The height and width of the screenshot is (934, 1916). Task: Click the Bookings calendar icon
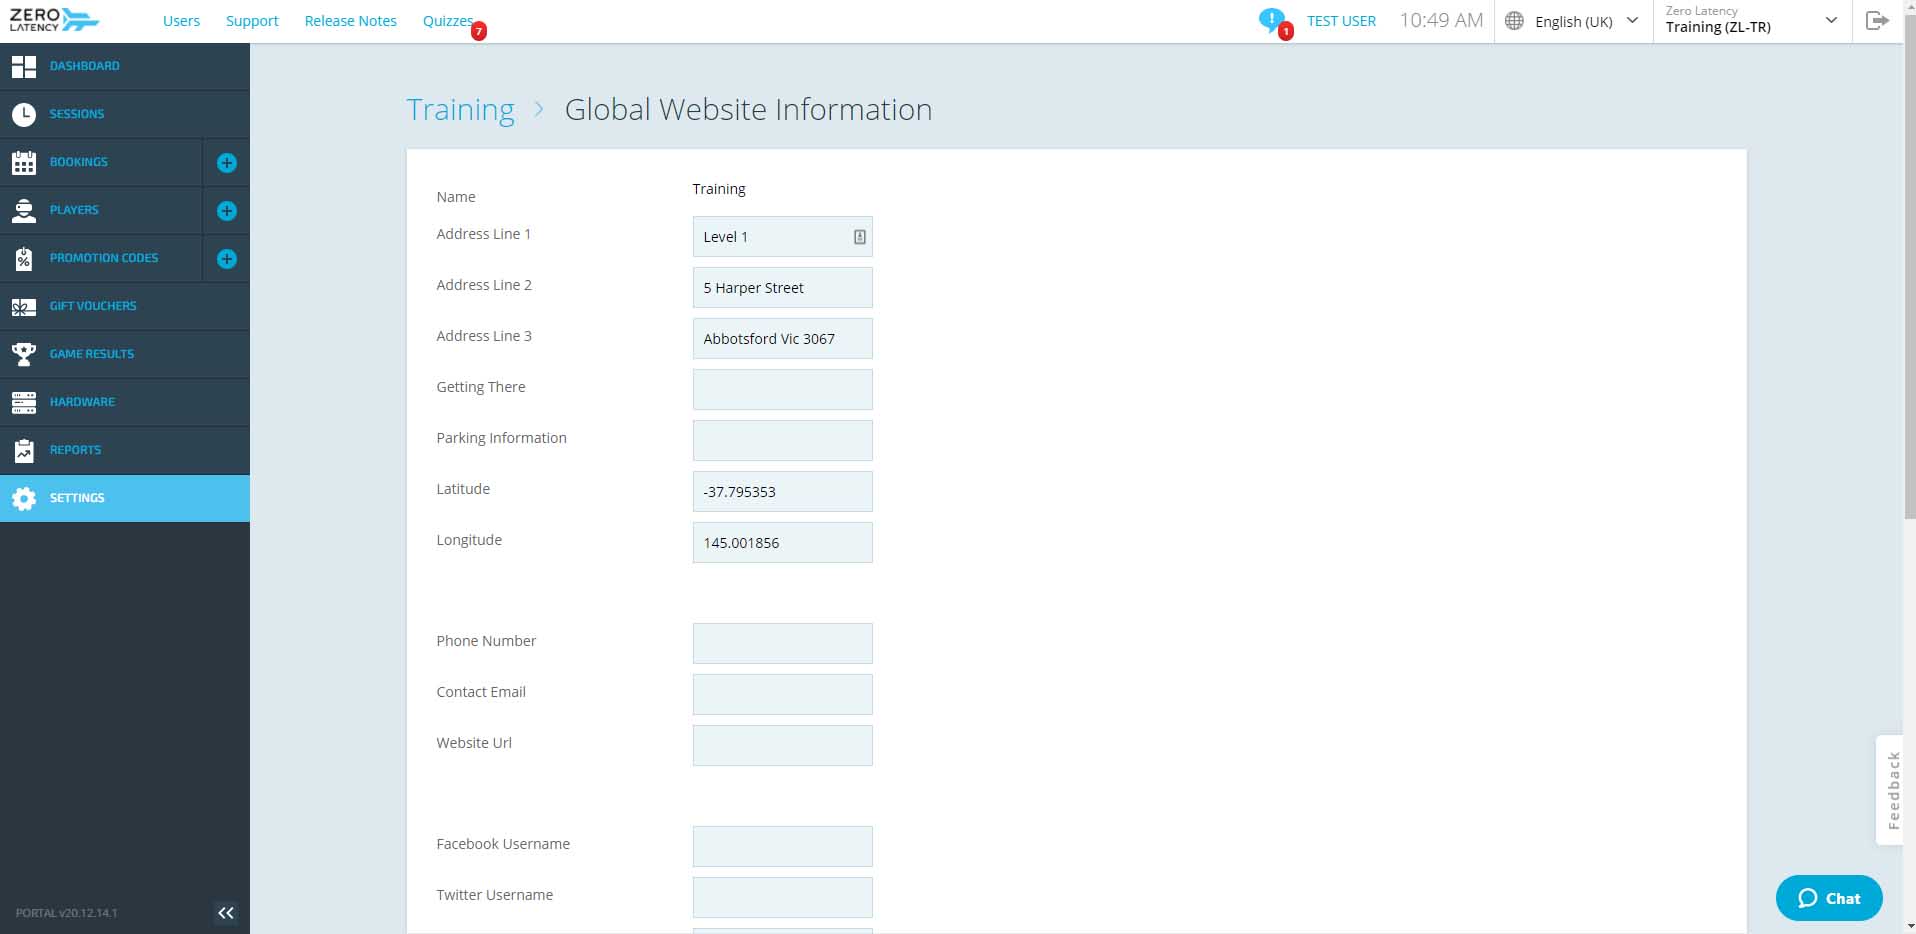(24, 162)
